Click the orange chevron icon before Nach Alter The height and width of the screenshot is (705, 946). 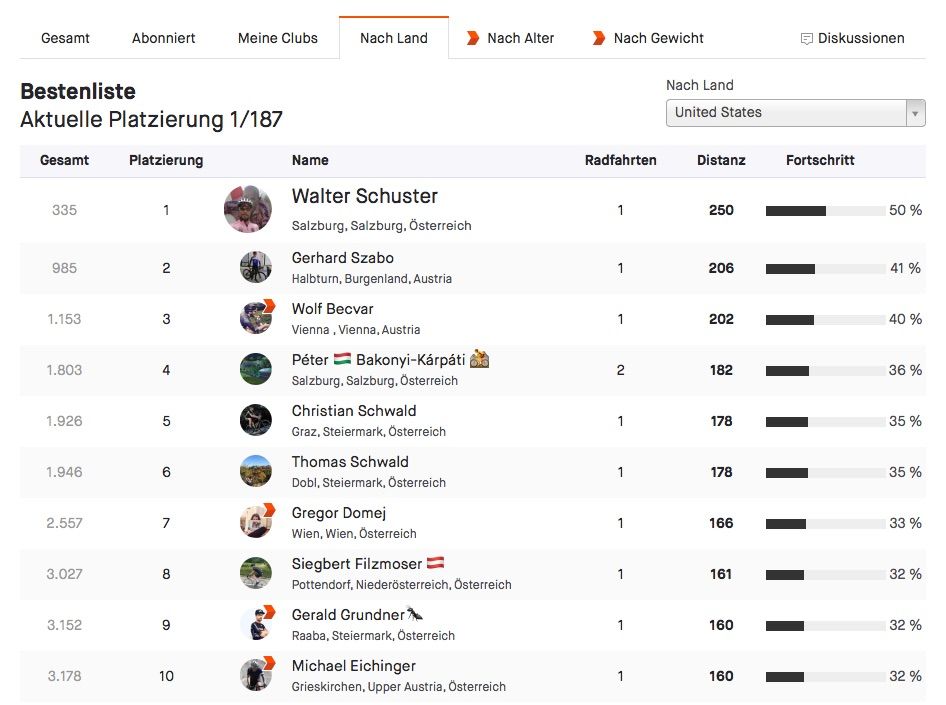pos(473,38)
